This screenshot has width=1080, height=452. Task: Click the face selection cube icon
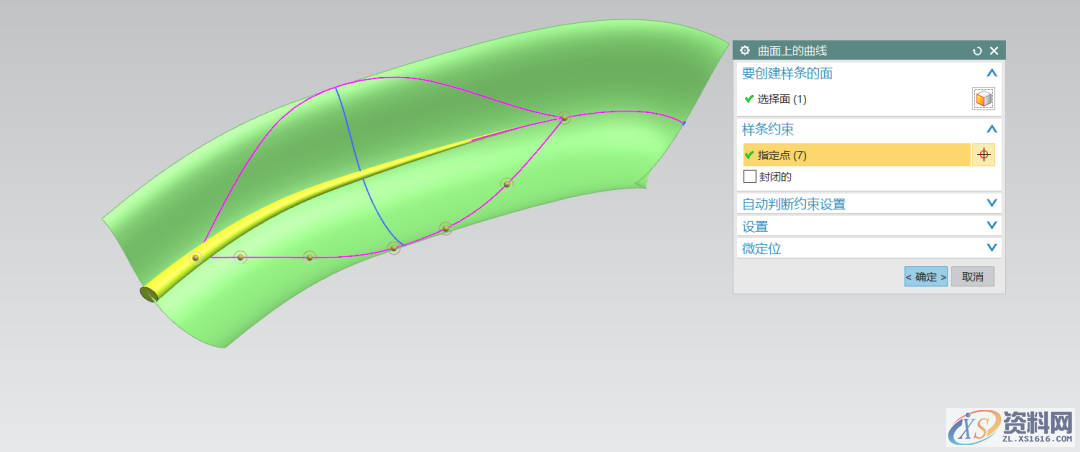(x=984, y=99)
